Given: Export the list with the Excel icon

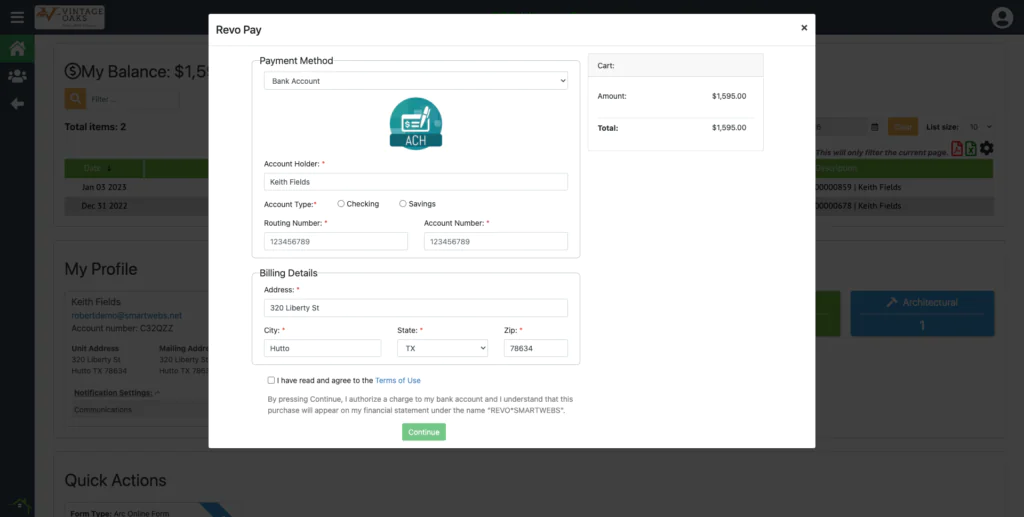Looking at the screenshot, I should click(971, 149).
